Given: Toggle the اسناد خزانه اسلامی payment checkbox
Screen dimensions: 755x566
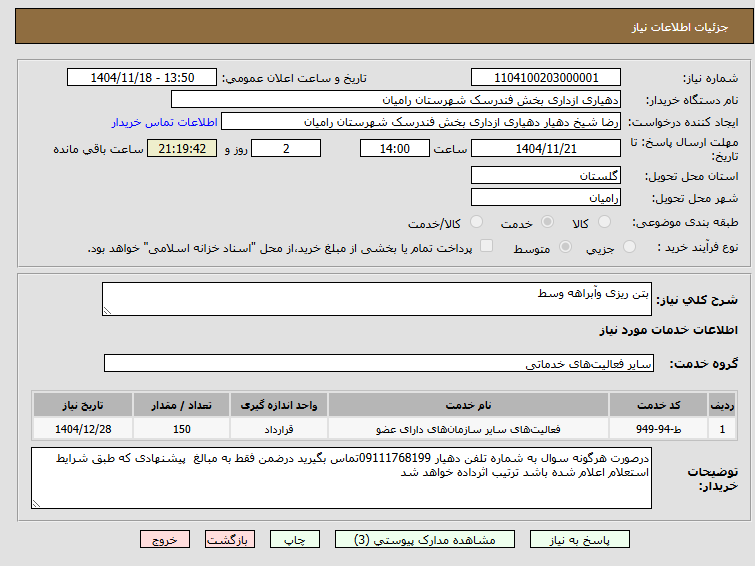Looking at the screenshot, I should pyautogui.click(x=487, y=246).
